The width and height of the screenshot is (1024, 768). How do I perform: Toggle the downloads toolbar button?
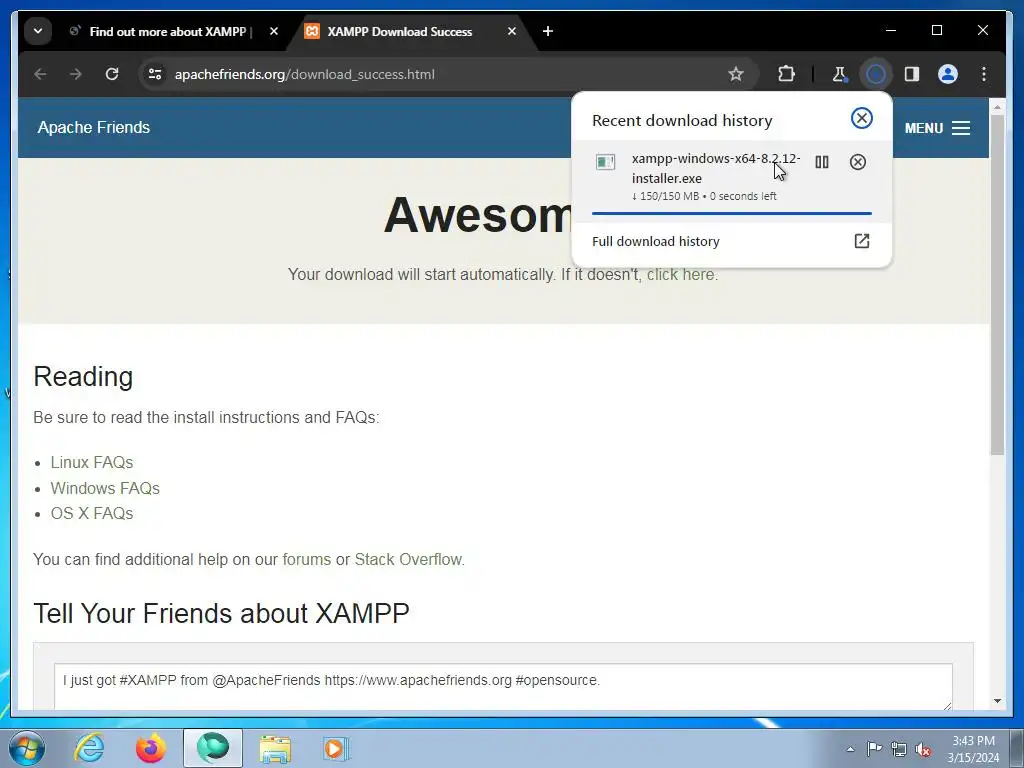876,74
